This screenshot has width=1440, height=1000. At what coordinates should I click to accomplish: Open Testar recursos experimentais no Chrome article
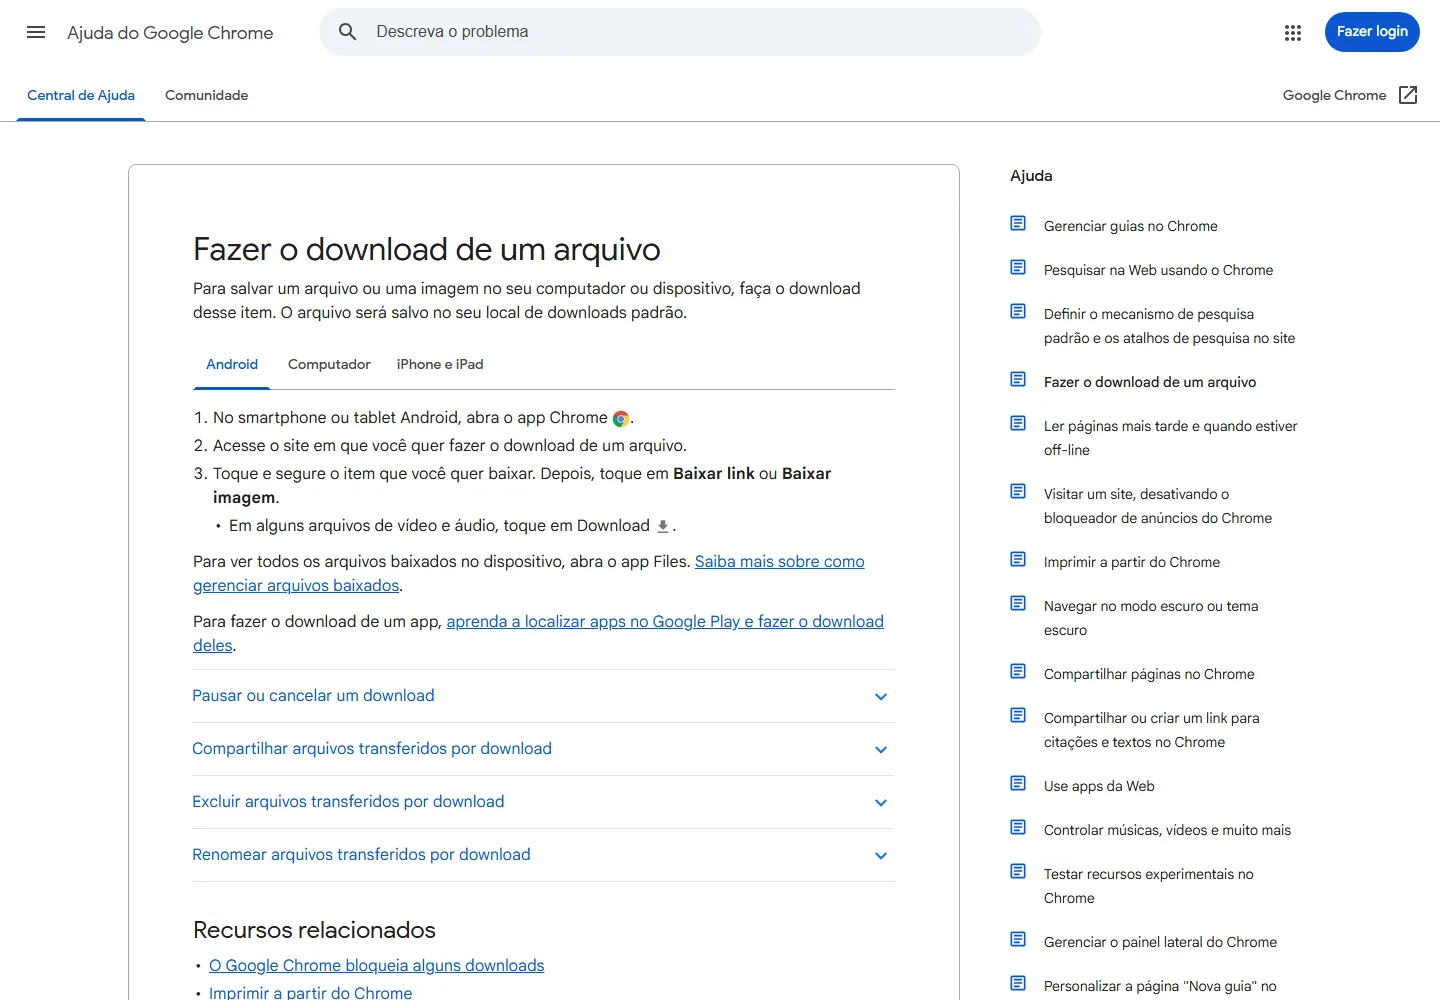pos(1148,886)
